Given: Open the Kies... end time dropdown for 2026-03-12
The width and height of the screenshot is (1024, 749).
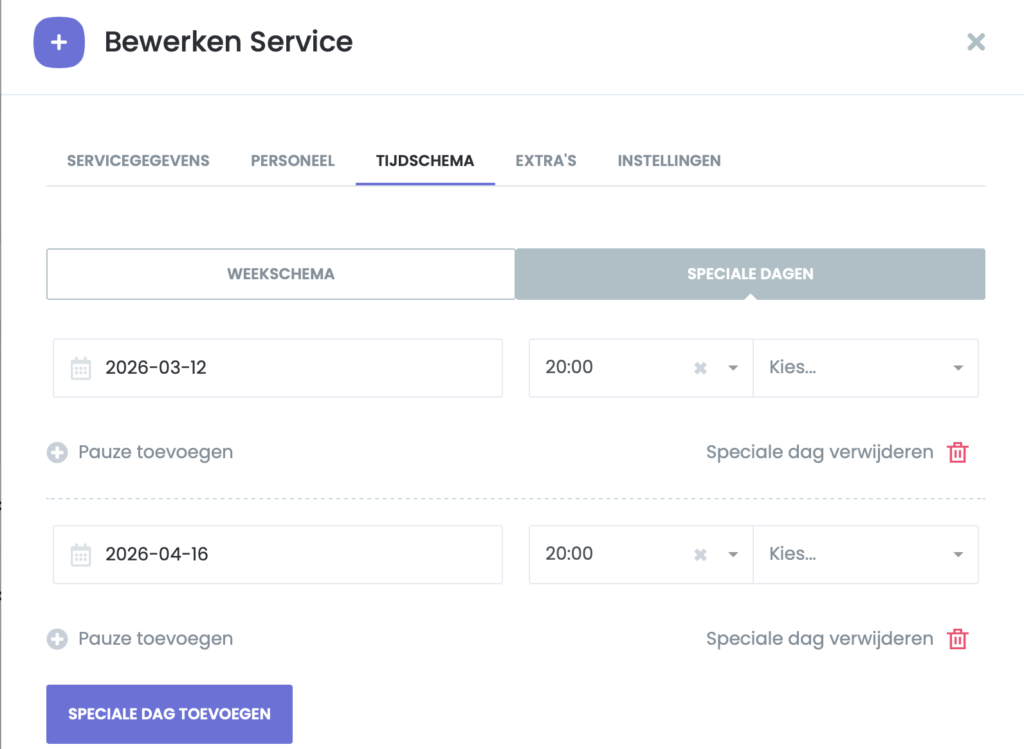Looking at the screenshot, I should pos(864,368).
